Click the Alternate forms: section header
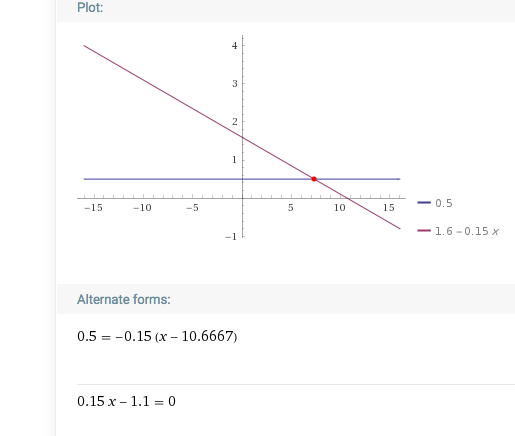This screenshot has height=436, width=515. pyautogui.click(x=124, y=299)
